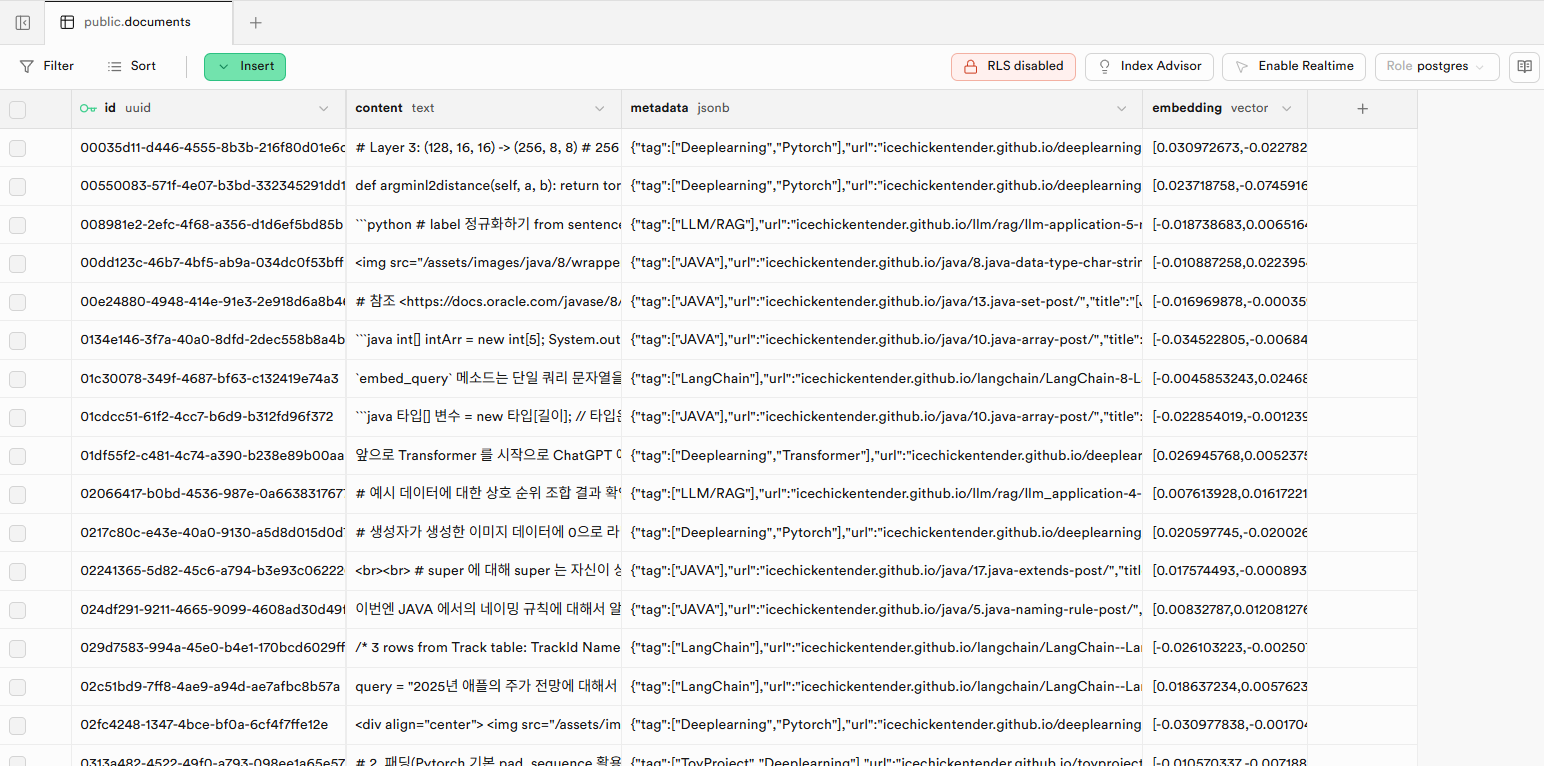Image resolution: width=1544 pixels, height=766 pixels.
Task: Click the embedding cell in 0134e146 row
Action: click(1228, 340)
